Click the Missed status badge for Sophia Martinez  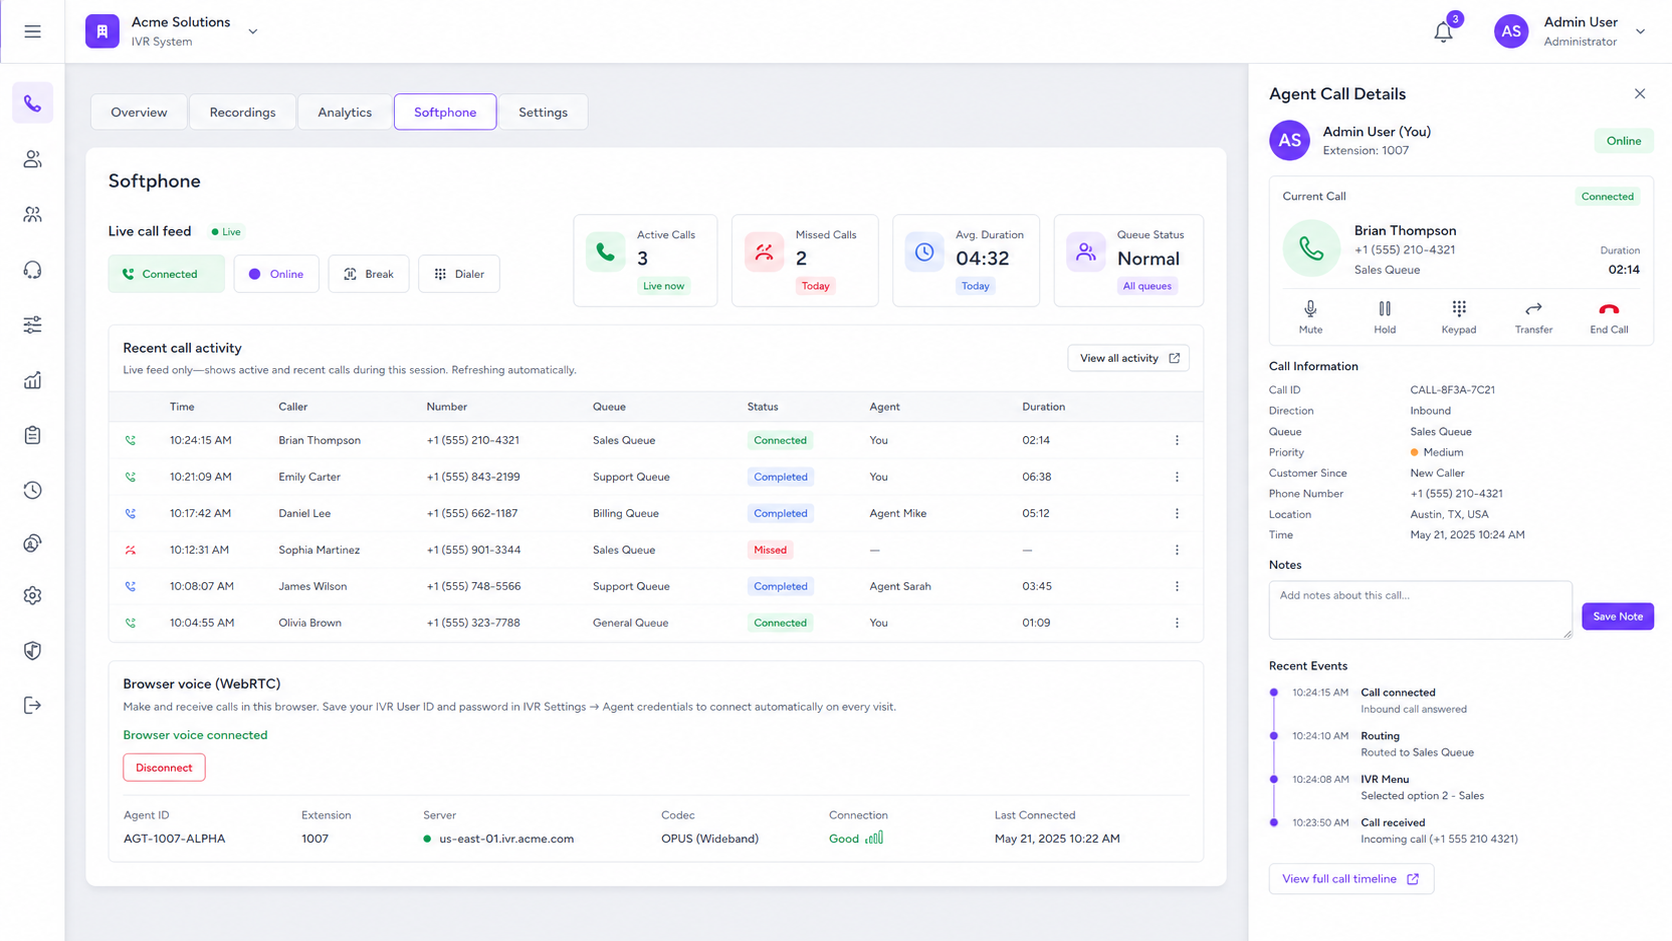[x=770, y=550]
